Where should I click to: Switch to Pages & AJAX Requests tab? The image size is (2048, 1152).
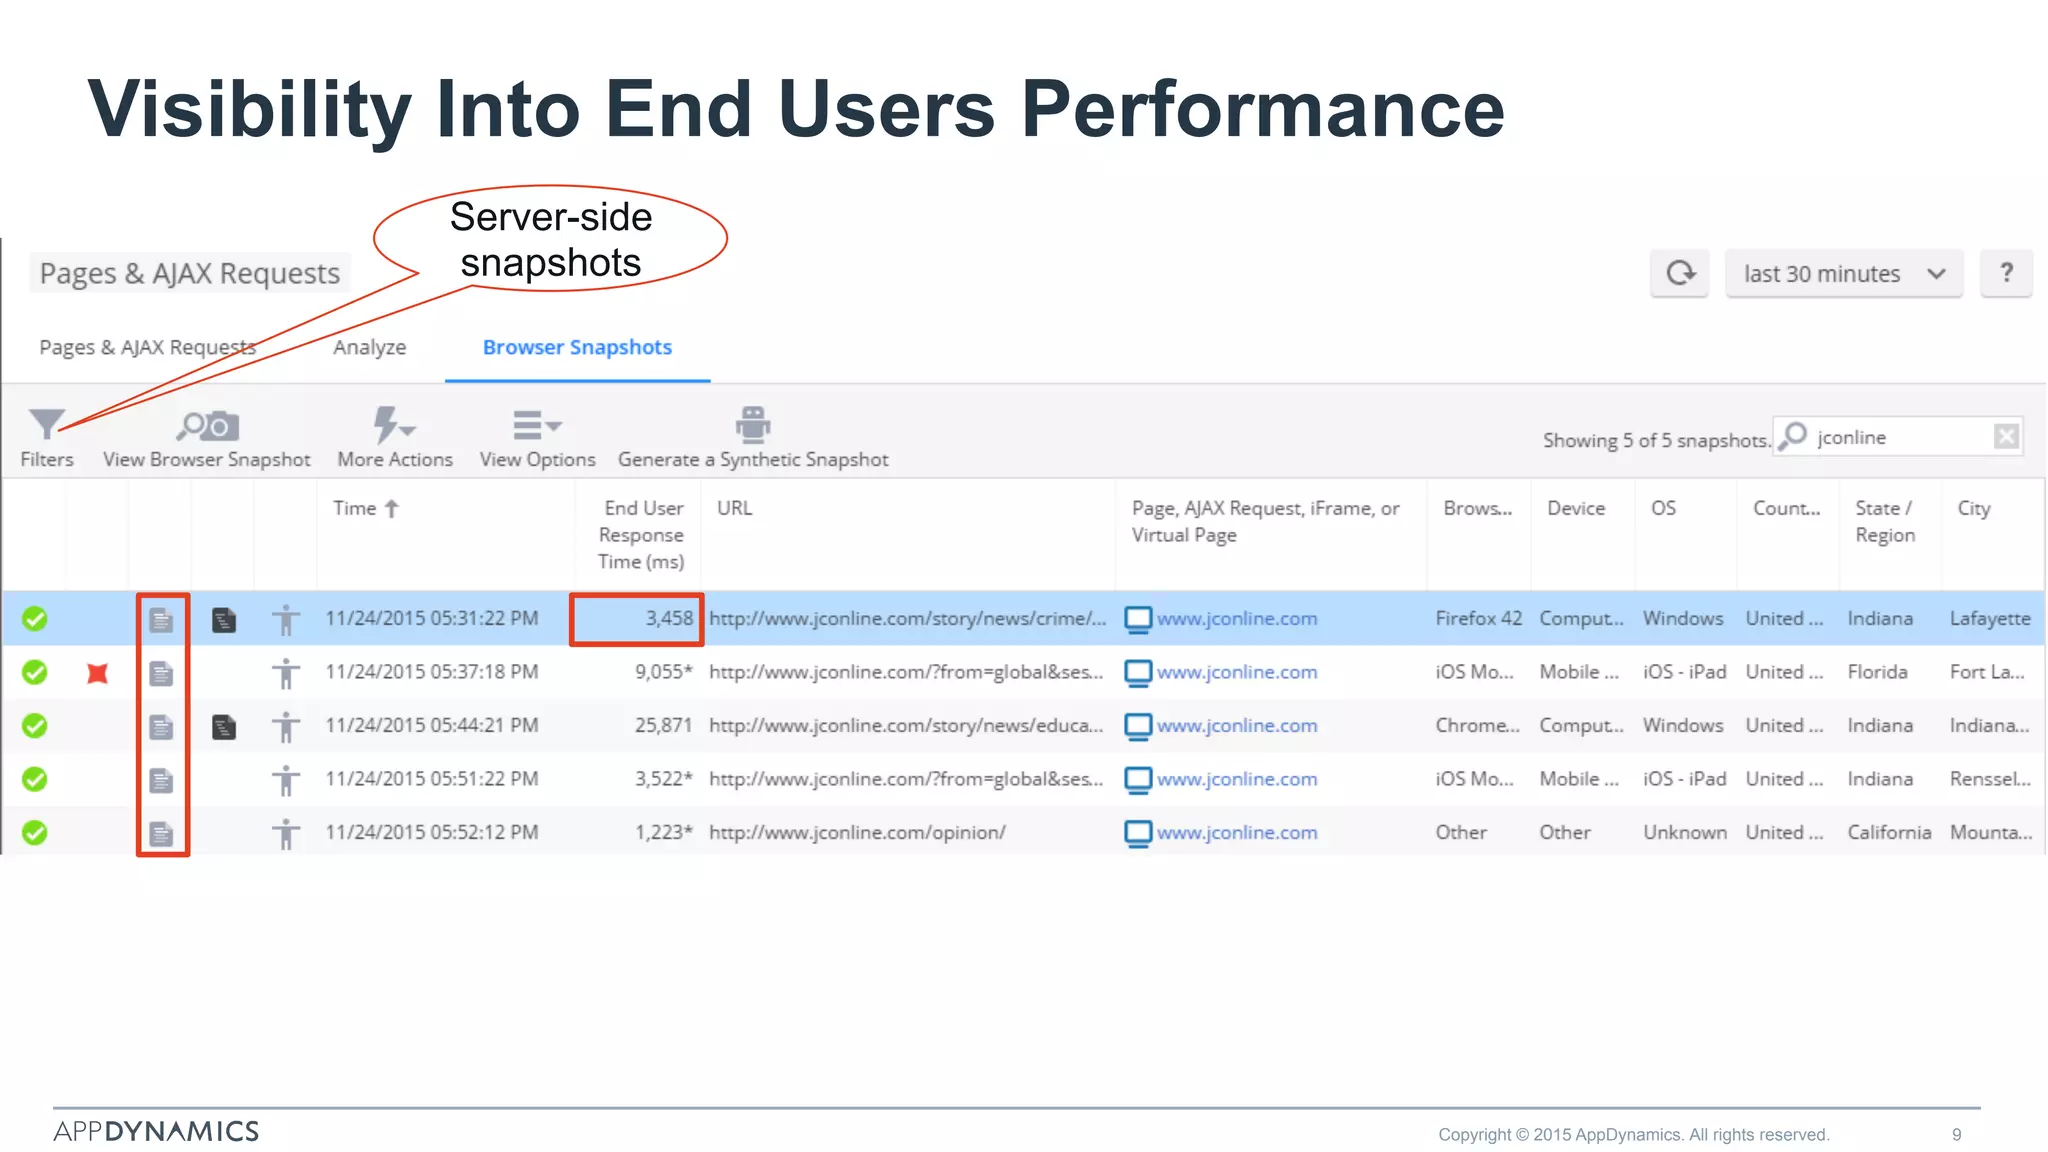tap(147, 347)
